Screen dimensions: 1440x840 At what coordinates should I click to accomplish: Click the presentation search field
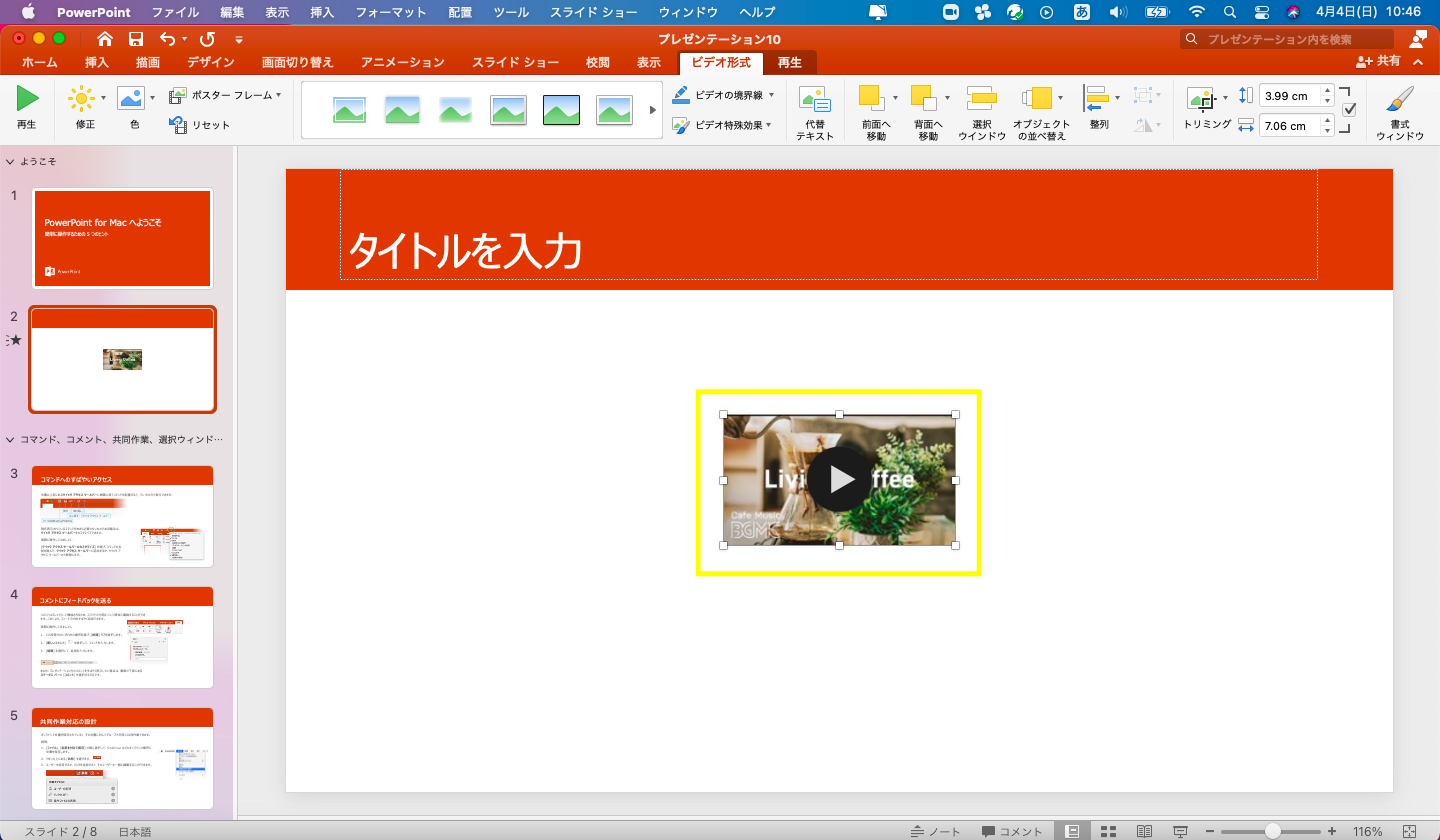[1287, 39]
